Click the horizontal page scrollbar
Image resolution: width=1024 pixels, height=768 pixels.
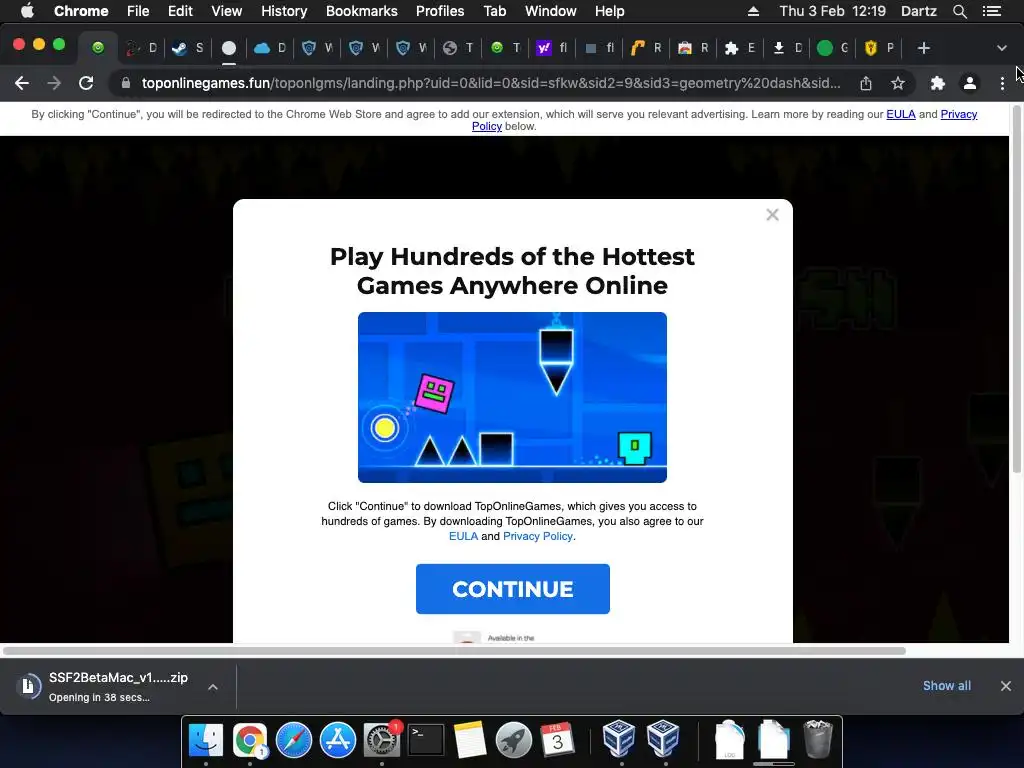(454, 651)
